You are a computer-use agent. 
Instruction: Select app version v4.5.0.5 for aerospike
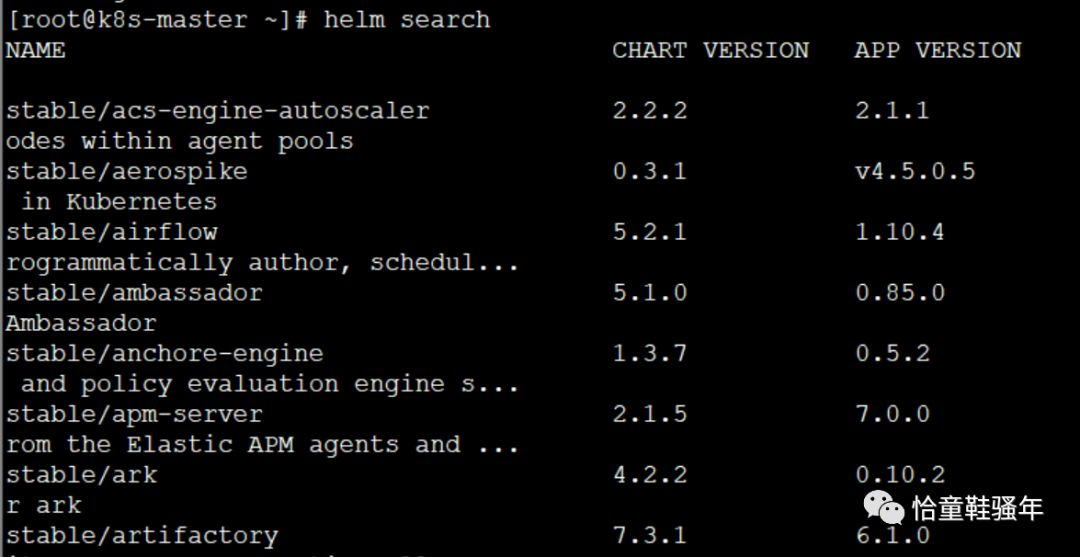point(915,171)
